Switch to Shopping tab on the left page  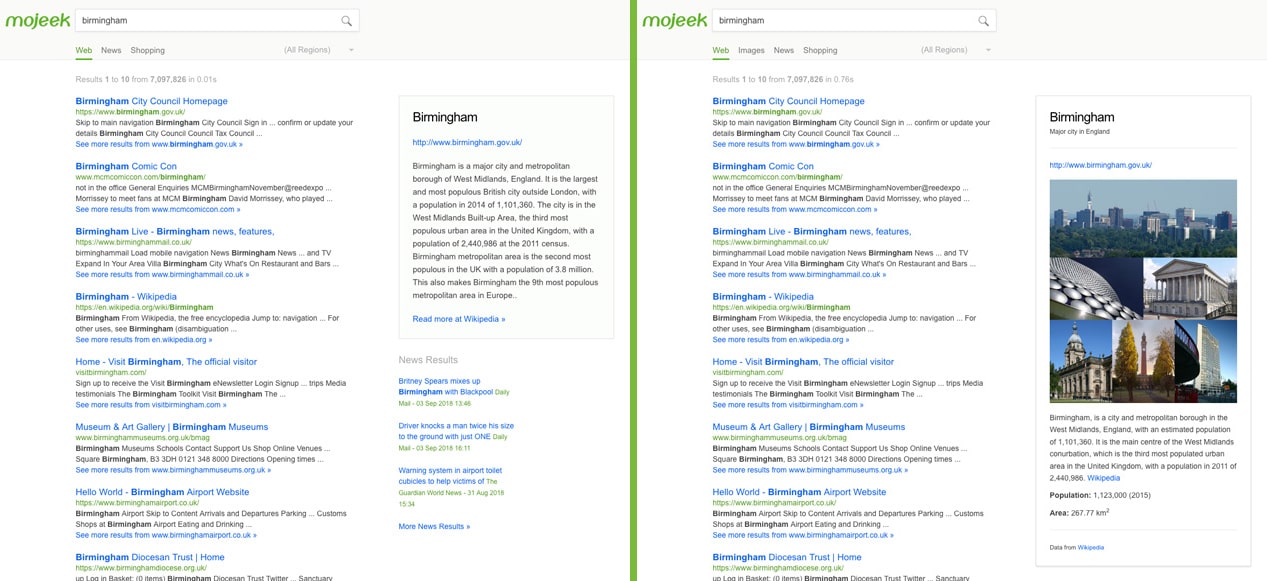[x=147, y=50]
